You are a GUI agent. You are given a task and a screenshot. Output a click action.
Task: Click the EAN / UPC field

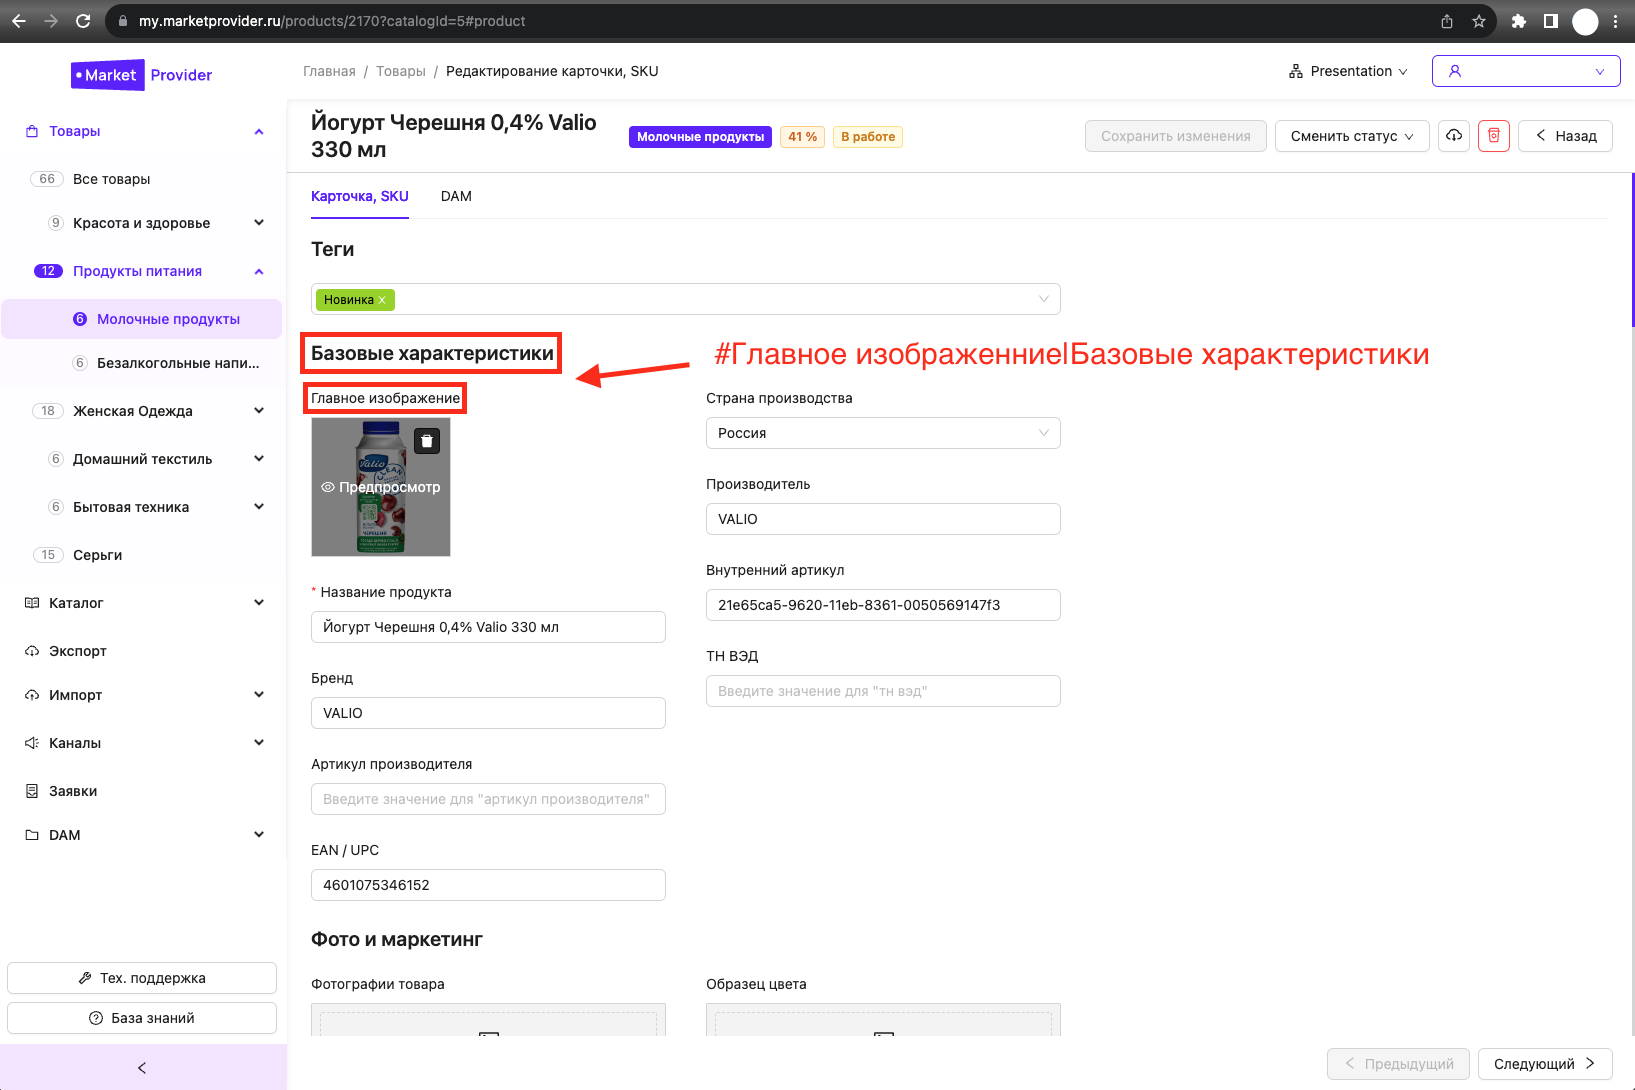pyautogui.click(x=488, y=885)
